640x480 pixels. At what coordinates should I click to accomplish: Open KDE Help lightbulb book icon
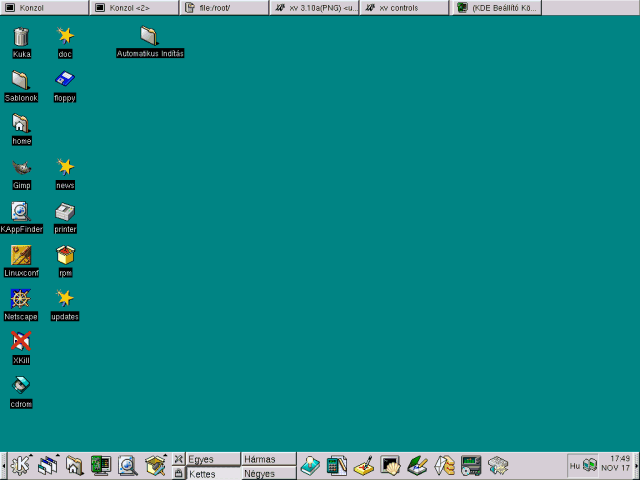[310, 465]
